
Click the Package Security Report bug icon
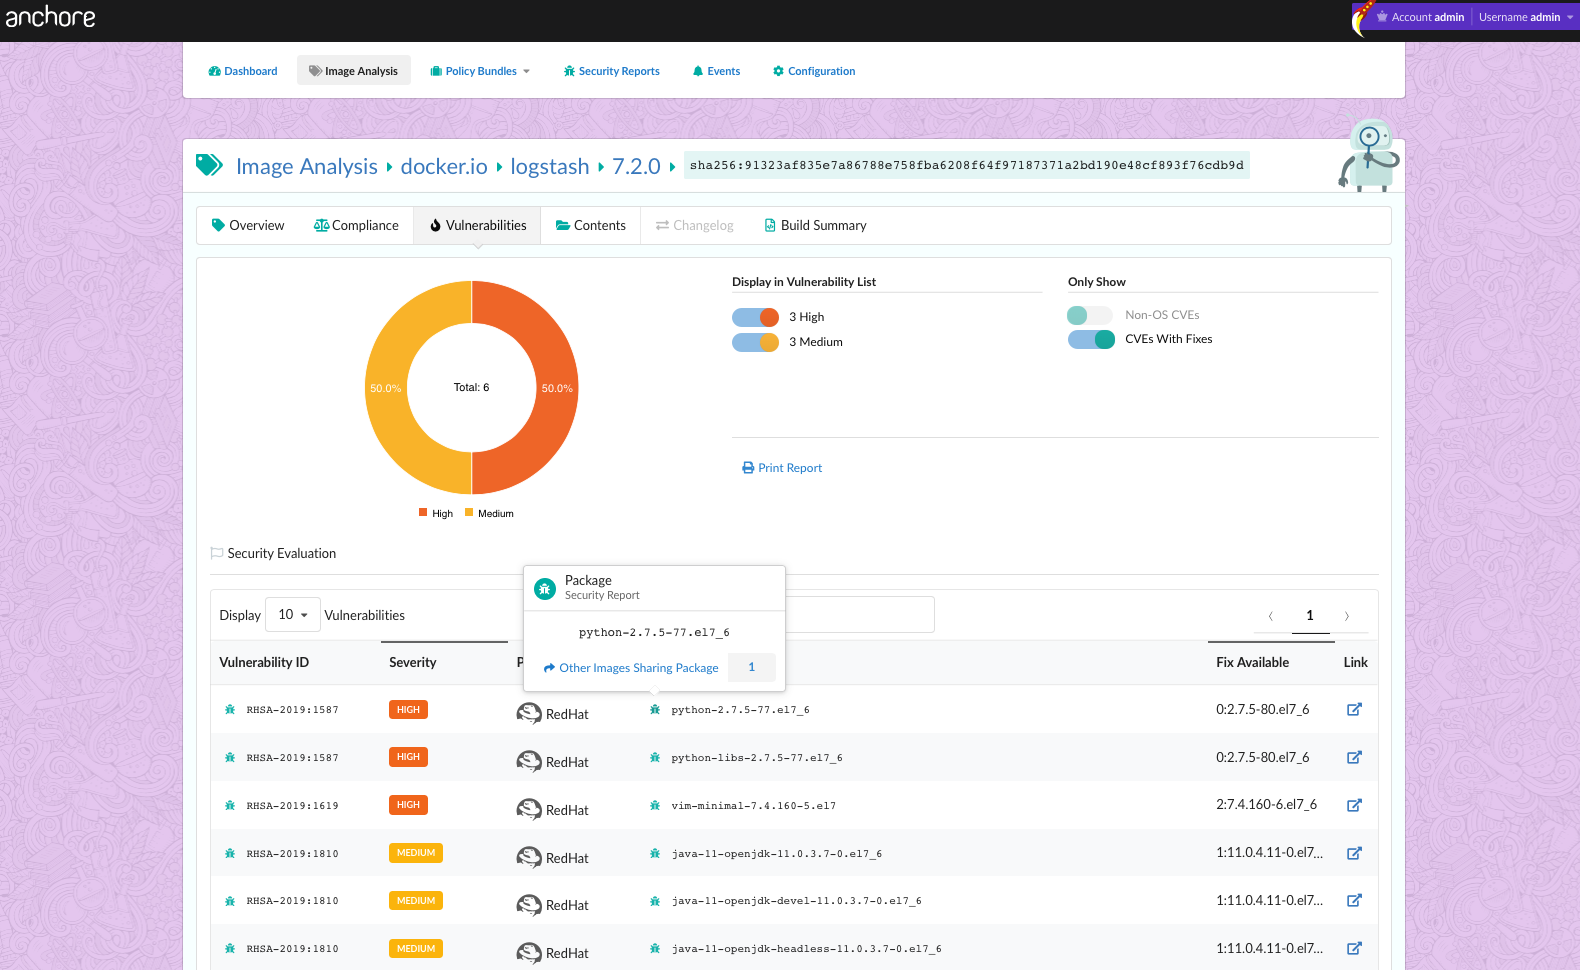tap(545, 589)
